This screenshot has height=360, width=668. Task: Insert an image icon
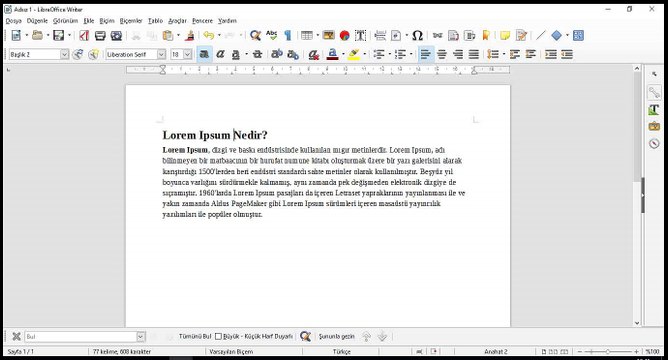coord(328,35)
